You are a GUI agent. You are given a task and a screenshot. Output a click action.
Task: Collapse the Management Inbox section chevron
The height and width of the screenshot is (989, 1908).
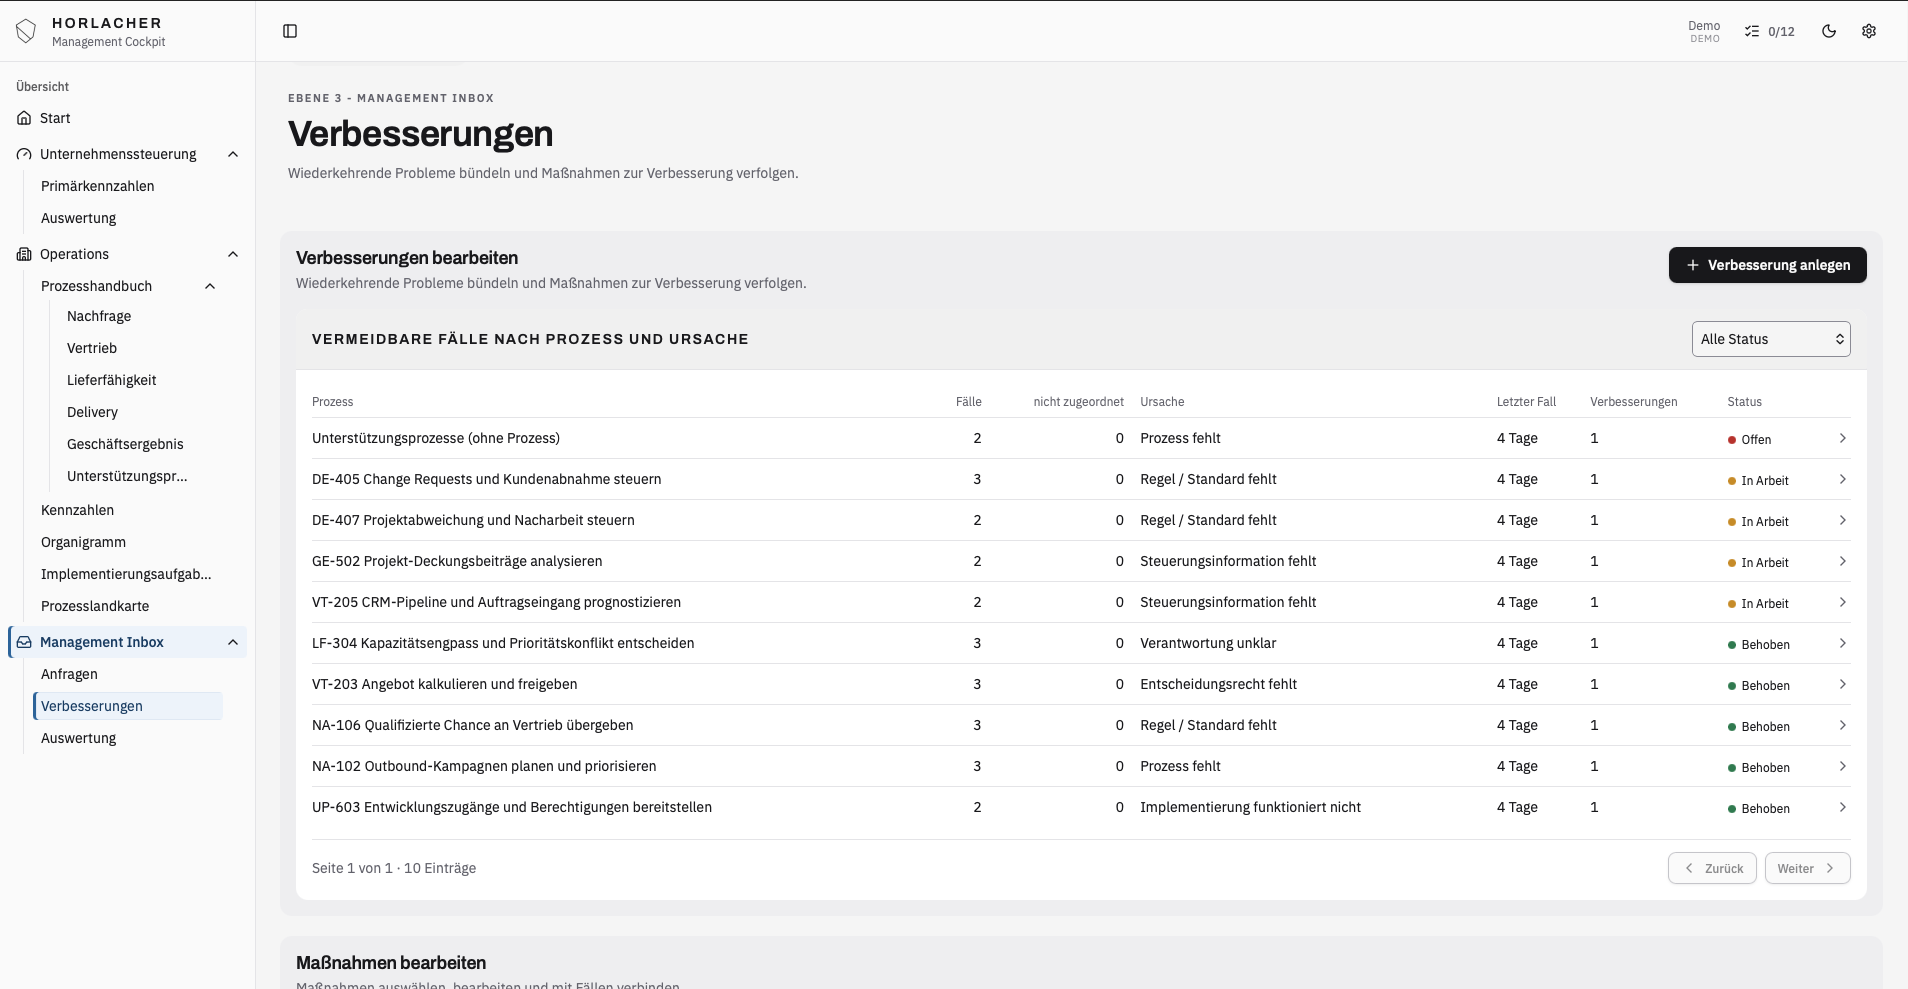[x=233, y=642]
